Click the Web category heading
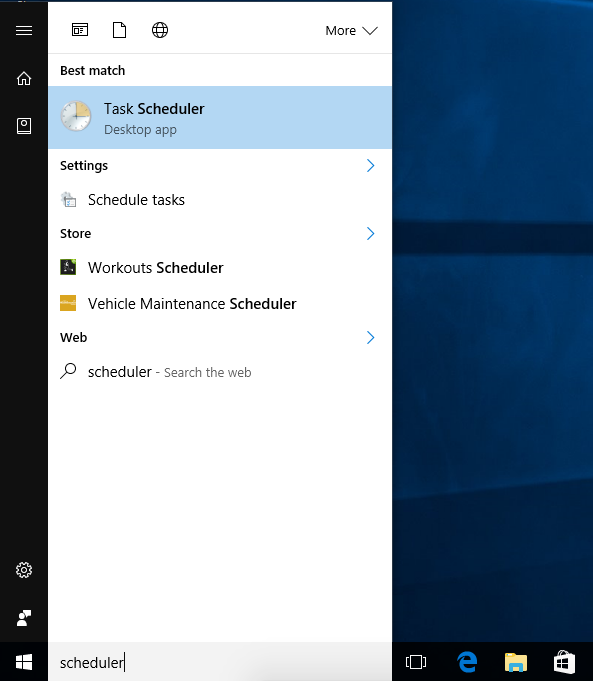Screen dimensions: 593x681 tap(73, 337)
